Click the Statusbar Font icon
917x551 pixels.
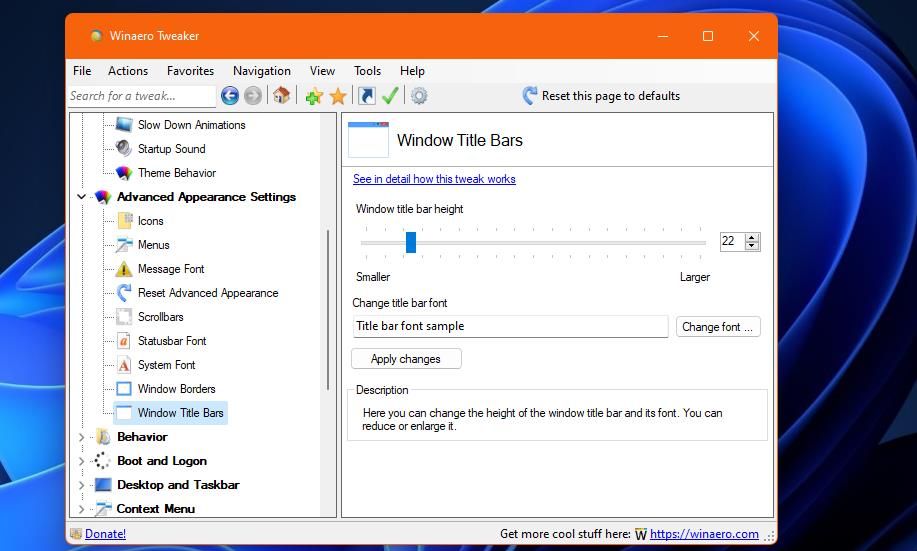pos(124,340)
